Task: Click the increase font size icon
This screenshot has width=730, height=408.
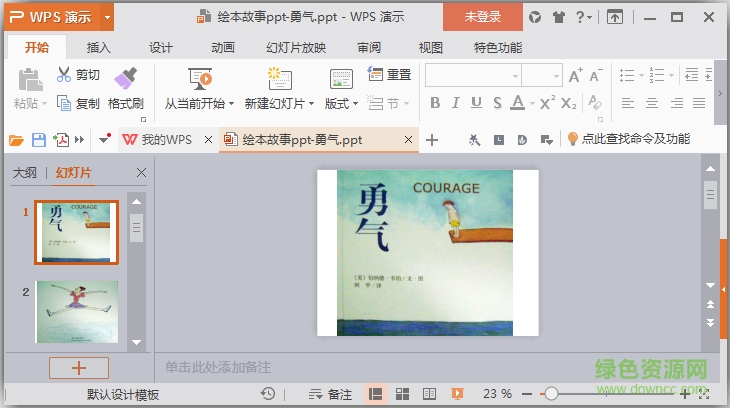Action: coord(576,75)
